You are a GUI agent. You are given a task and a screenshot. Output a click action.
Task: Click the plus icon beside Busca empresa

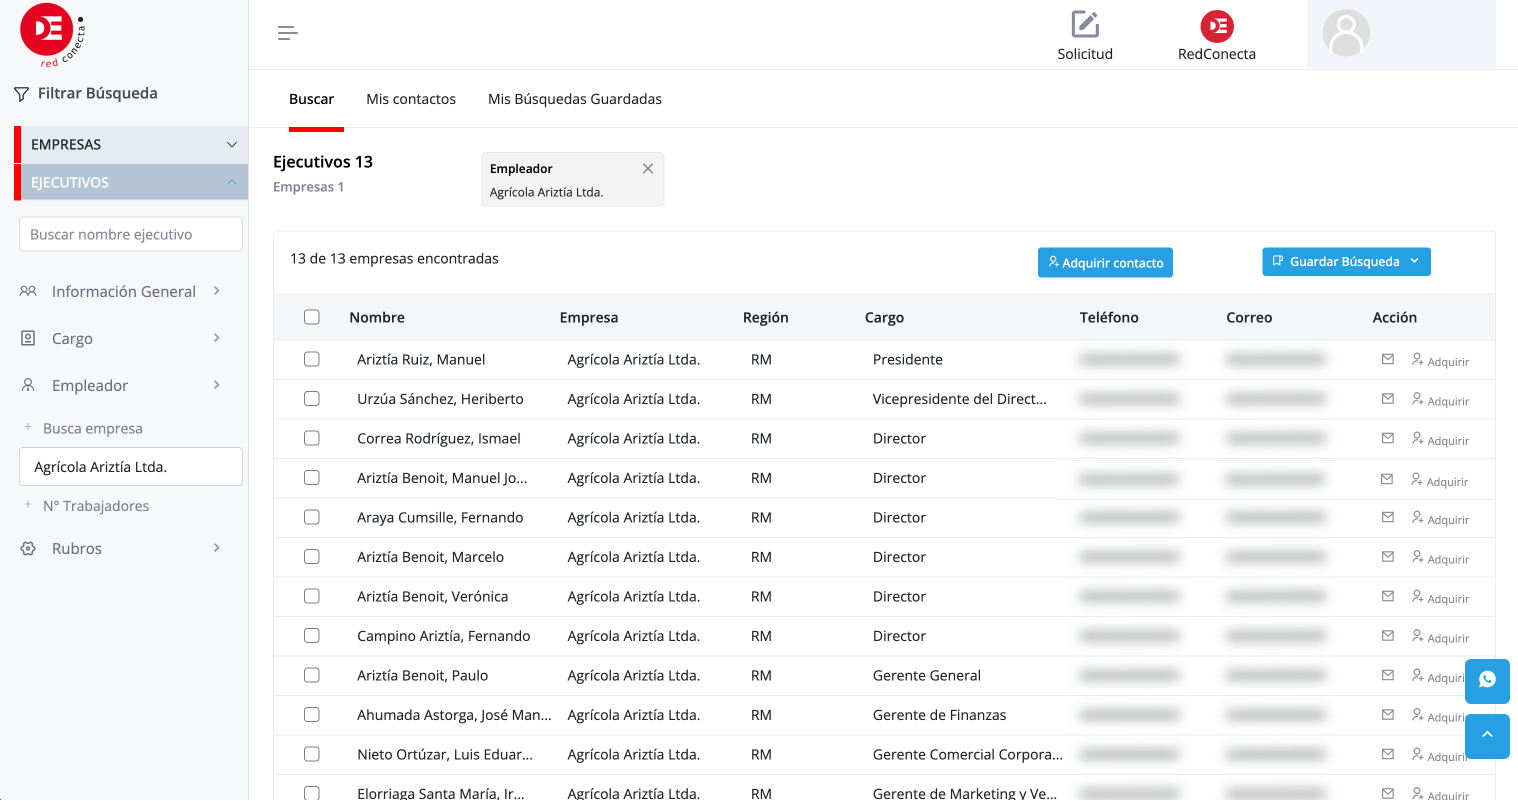click(x=28, y=427)
